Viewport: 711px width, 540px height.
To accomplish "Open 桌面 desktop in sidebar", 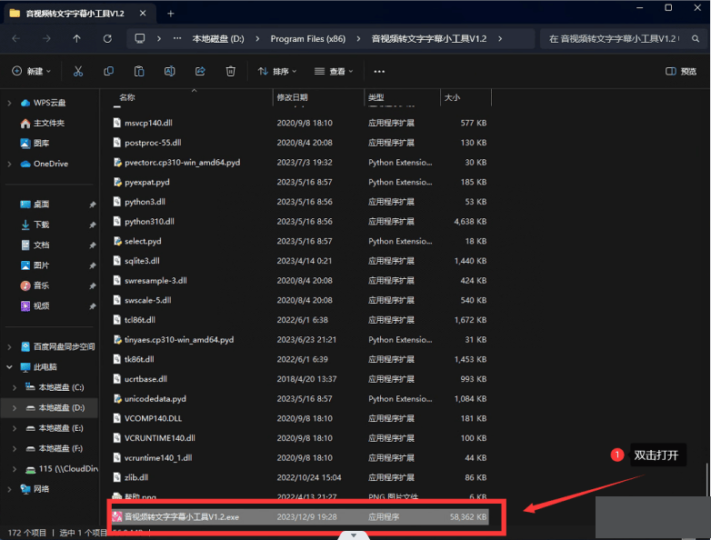I will tap(35, 204).
